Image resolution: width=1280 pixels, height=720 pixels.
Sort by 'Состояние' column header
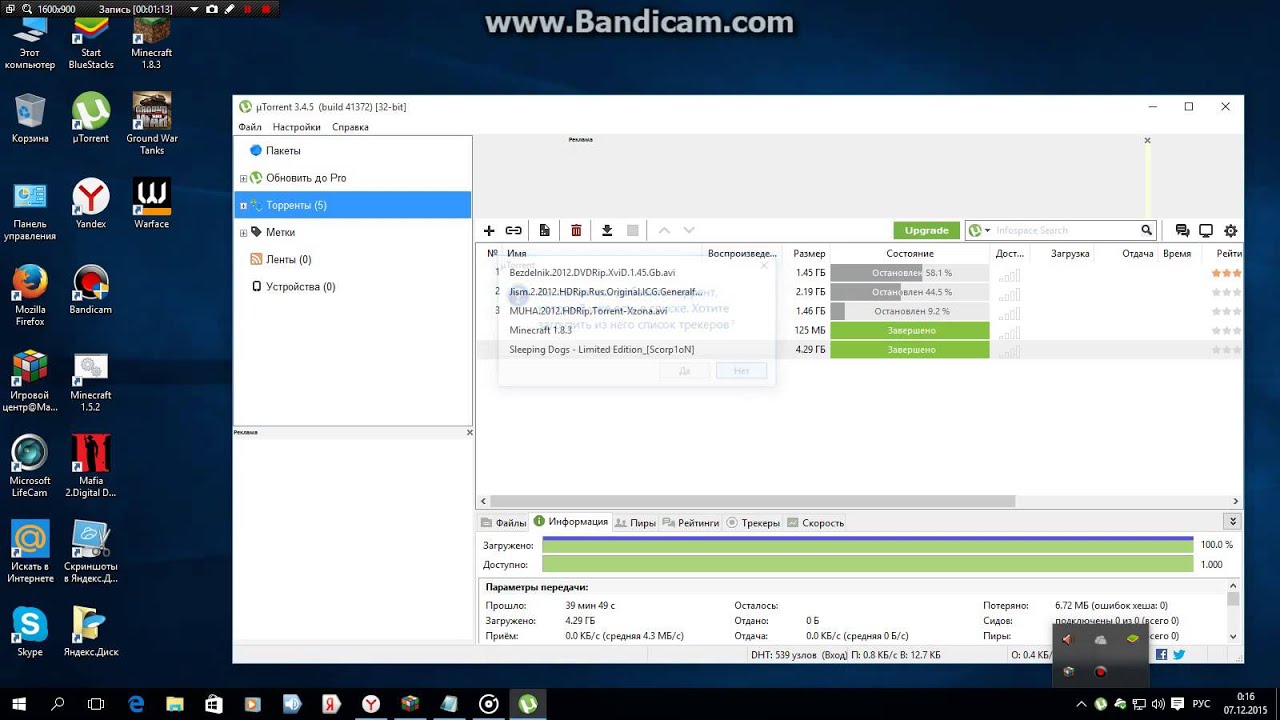[909, 254]
